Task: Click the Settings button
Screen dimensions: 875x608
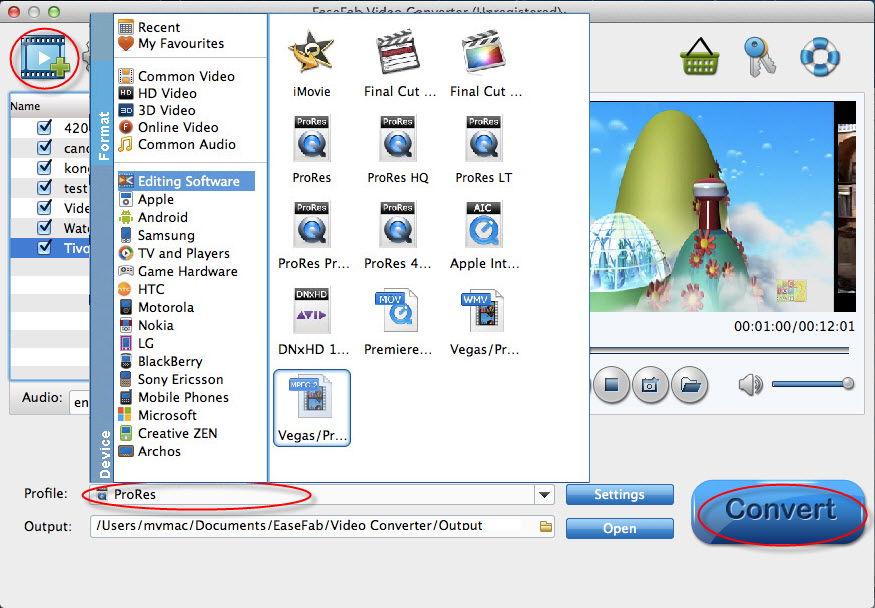Action: coord(619,494)
